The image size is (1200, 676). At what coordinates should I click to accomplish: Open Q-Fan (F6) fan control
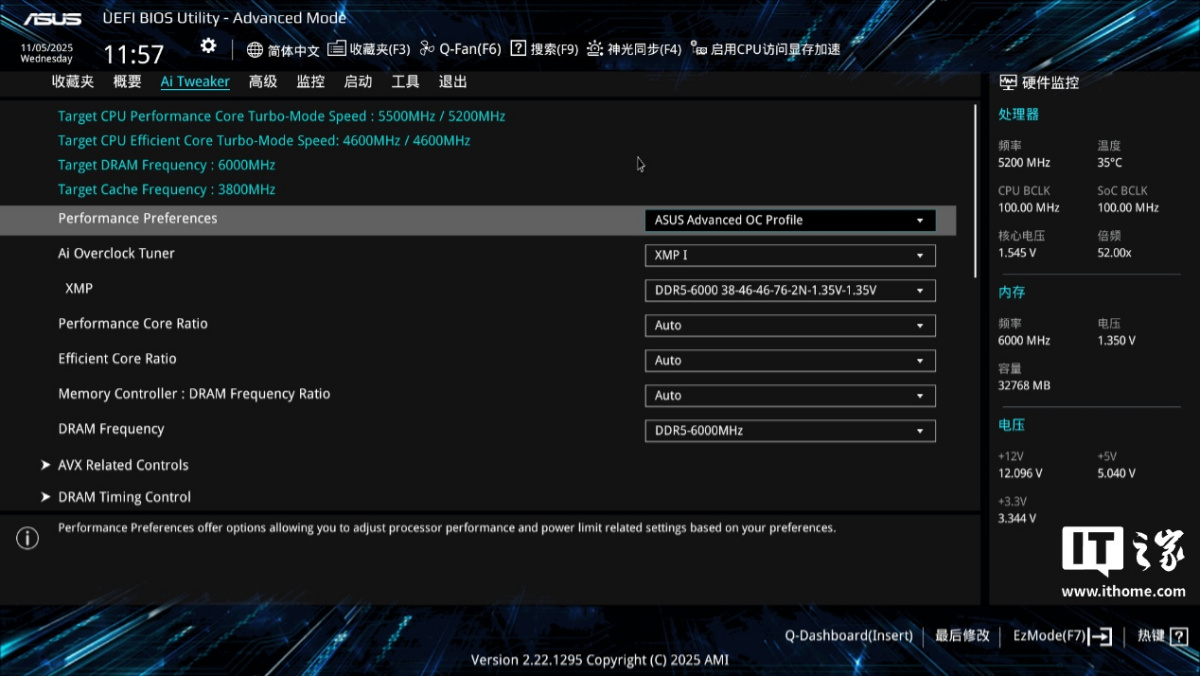point(428,49)
